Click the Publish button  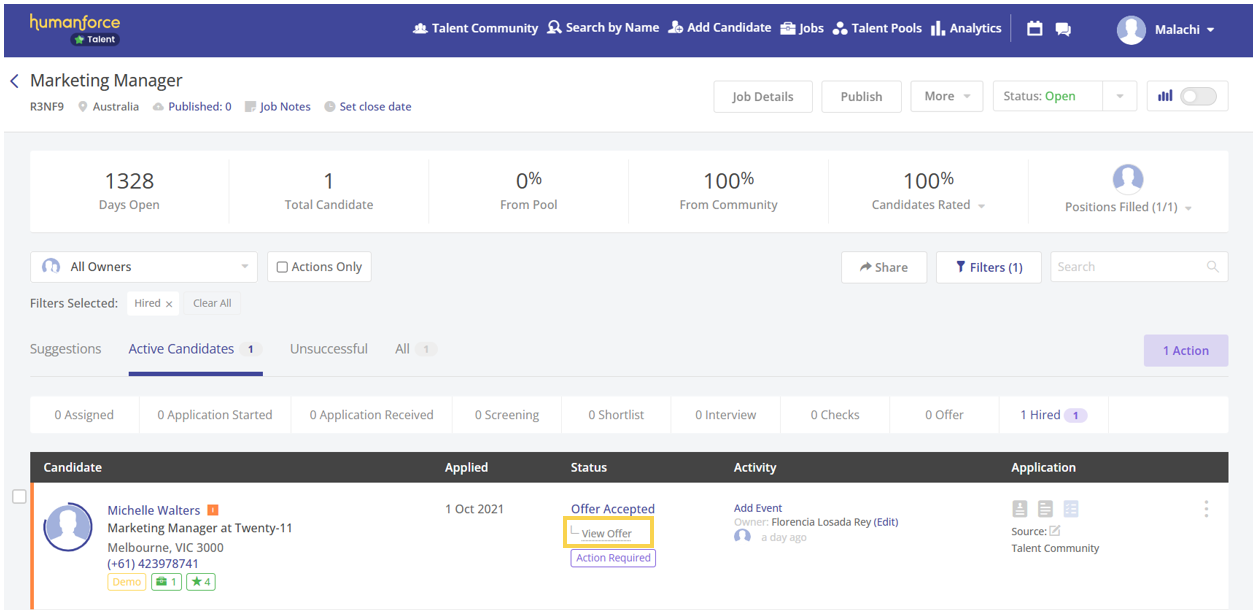click(x=861, y=97)
